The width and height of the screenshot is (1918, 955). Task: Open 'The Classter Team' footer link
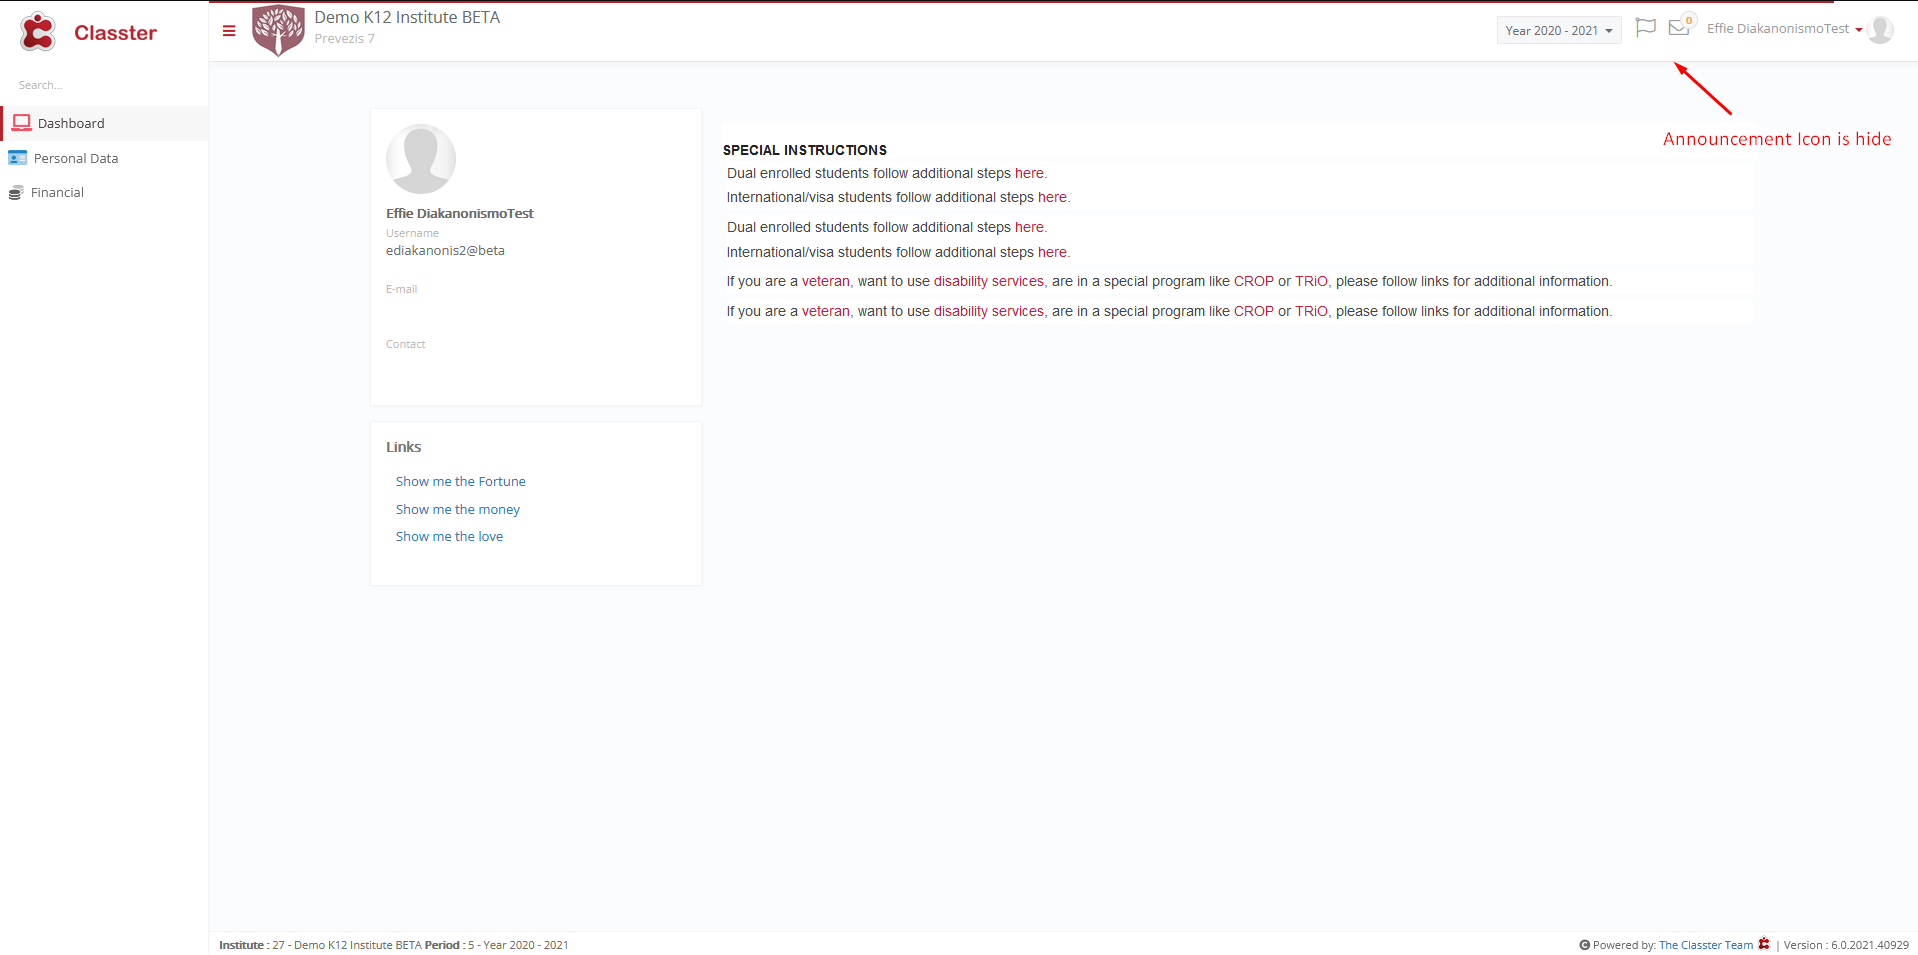point(1705,945)
